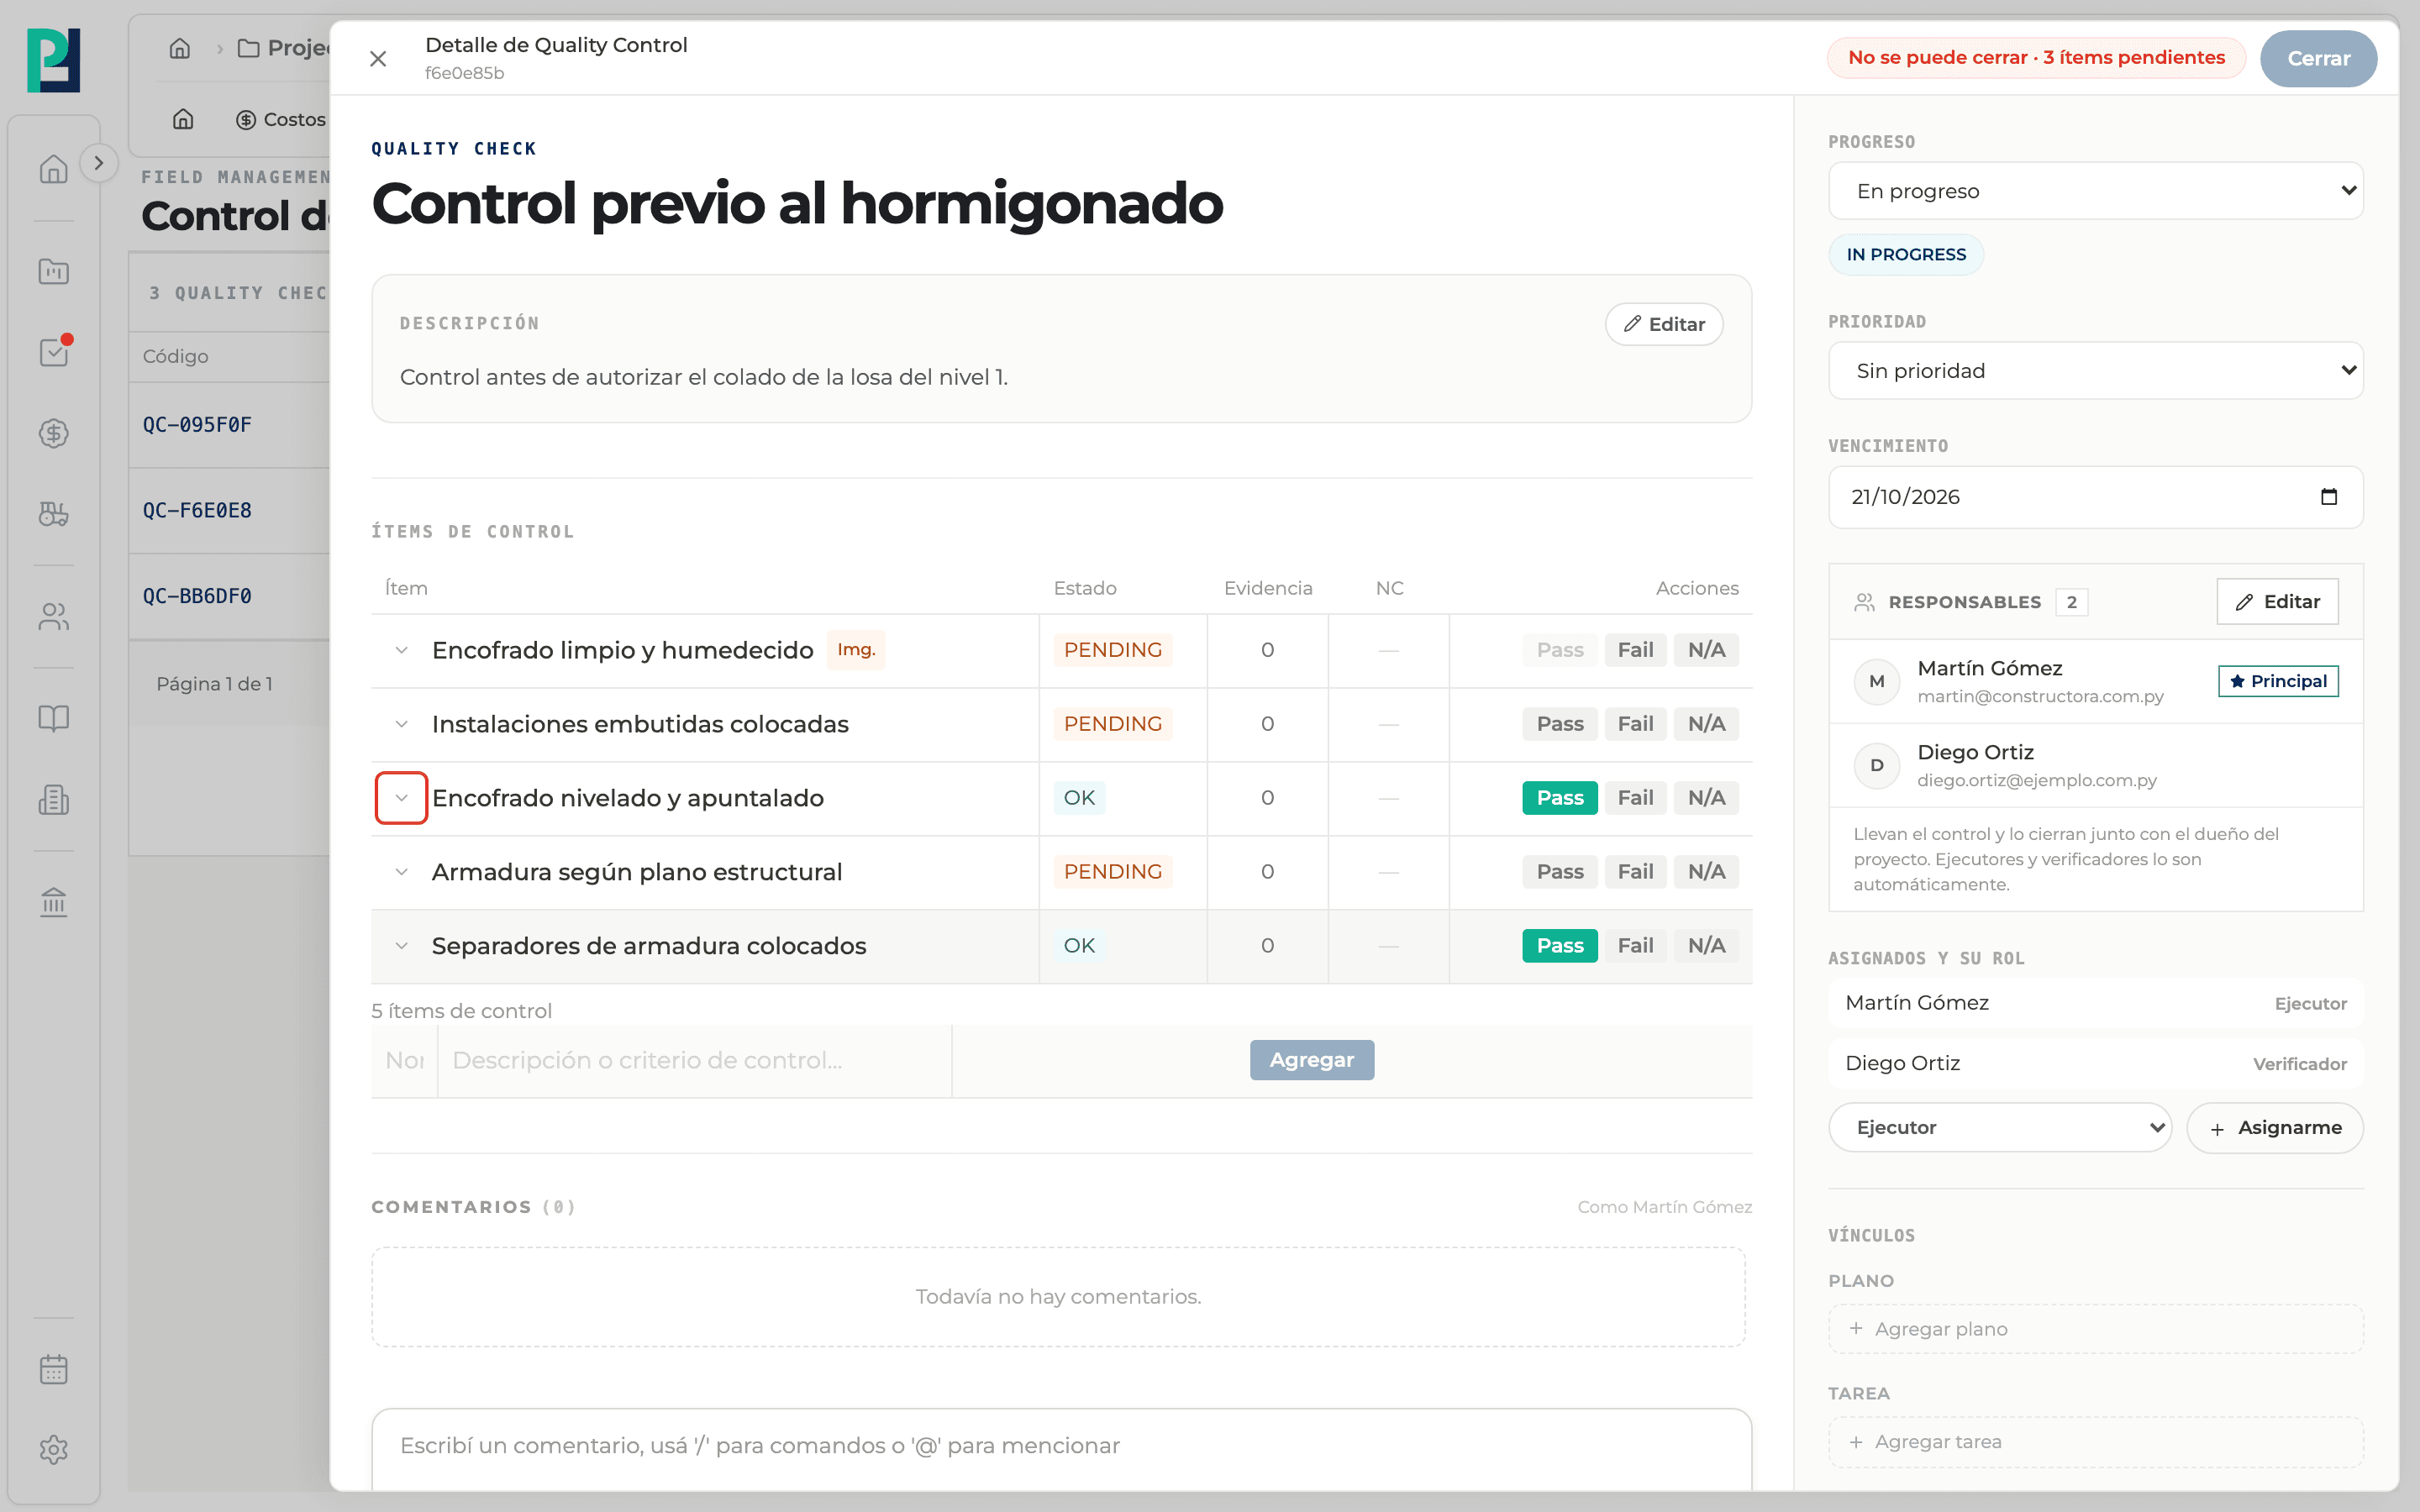Open the Costos tab in background page
The image size is (2420, 1512).
281,120
